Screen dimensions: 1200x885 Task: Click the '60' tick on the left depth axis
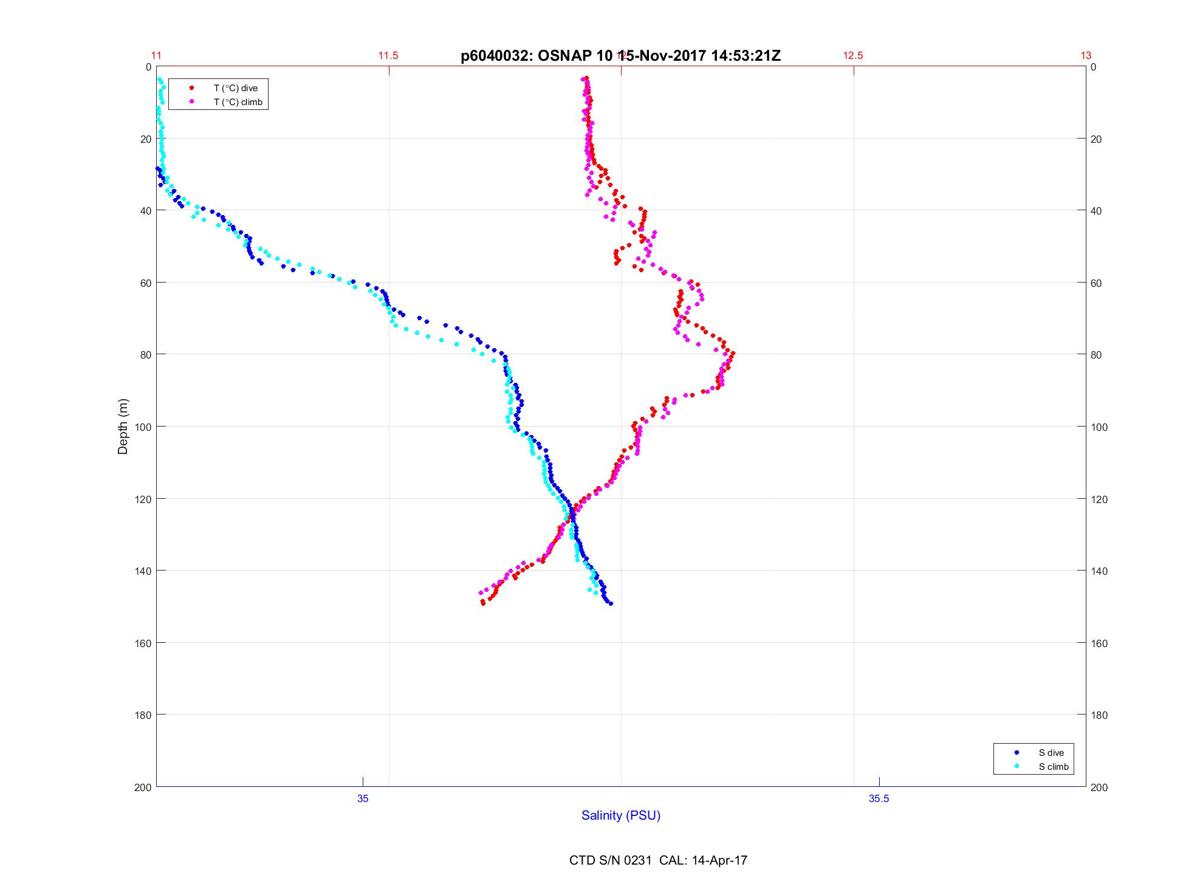pyautogui.click(x=145, y=283)
